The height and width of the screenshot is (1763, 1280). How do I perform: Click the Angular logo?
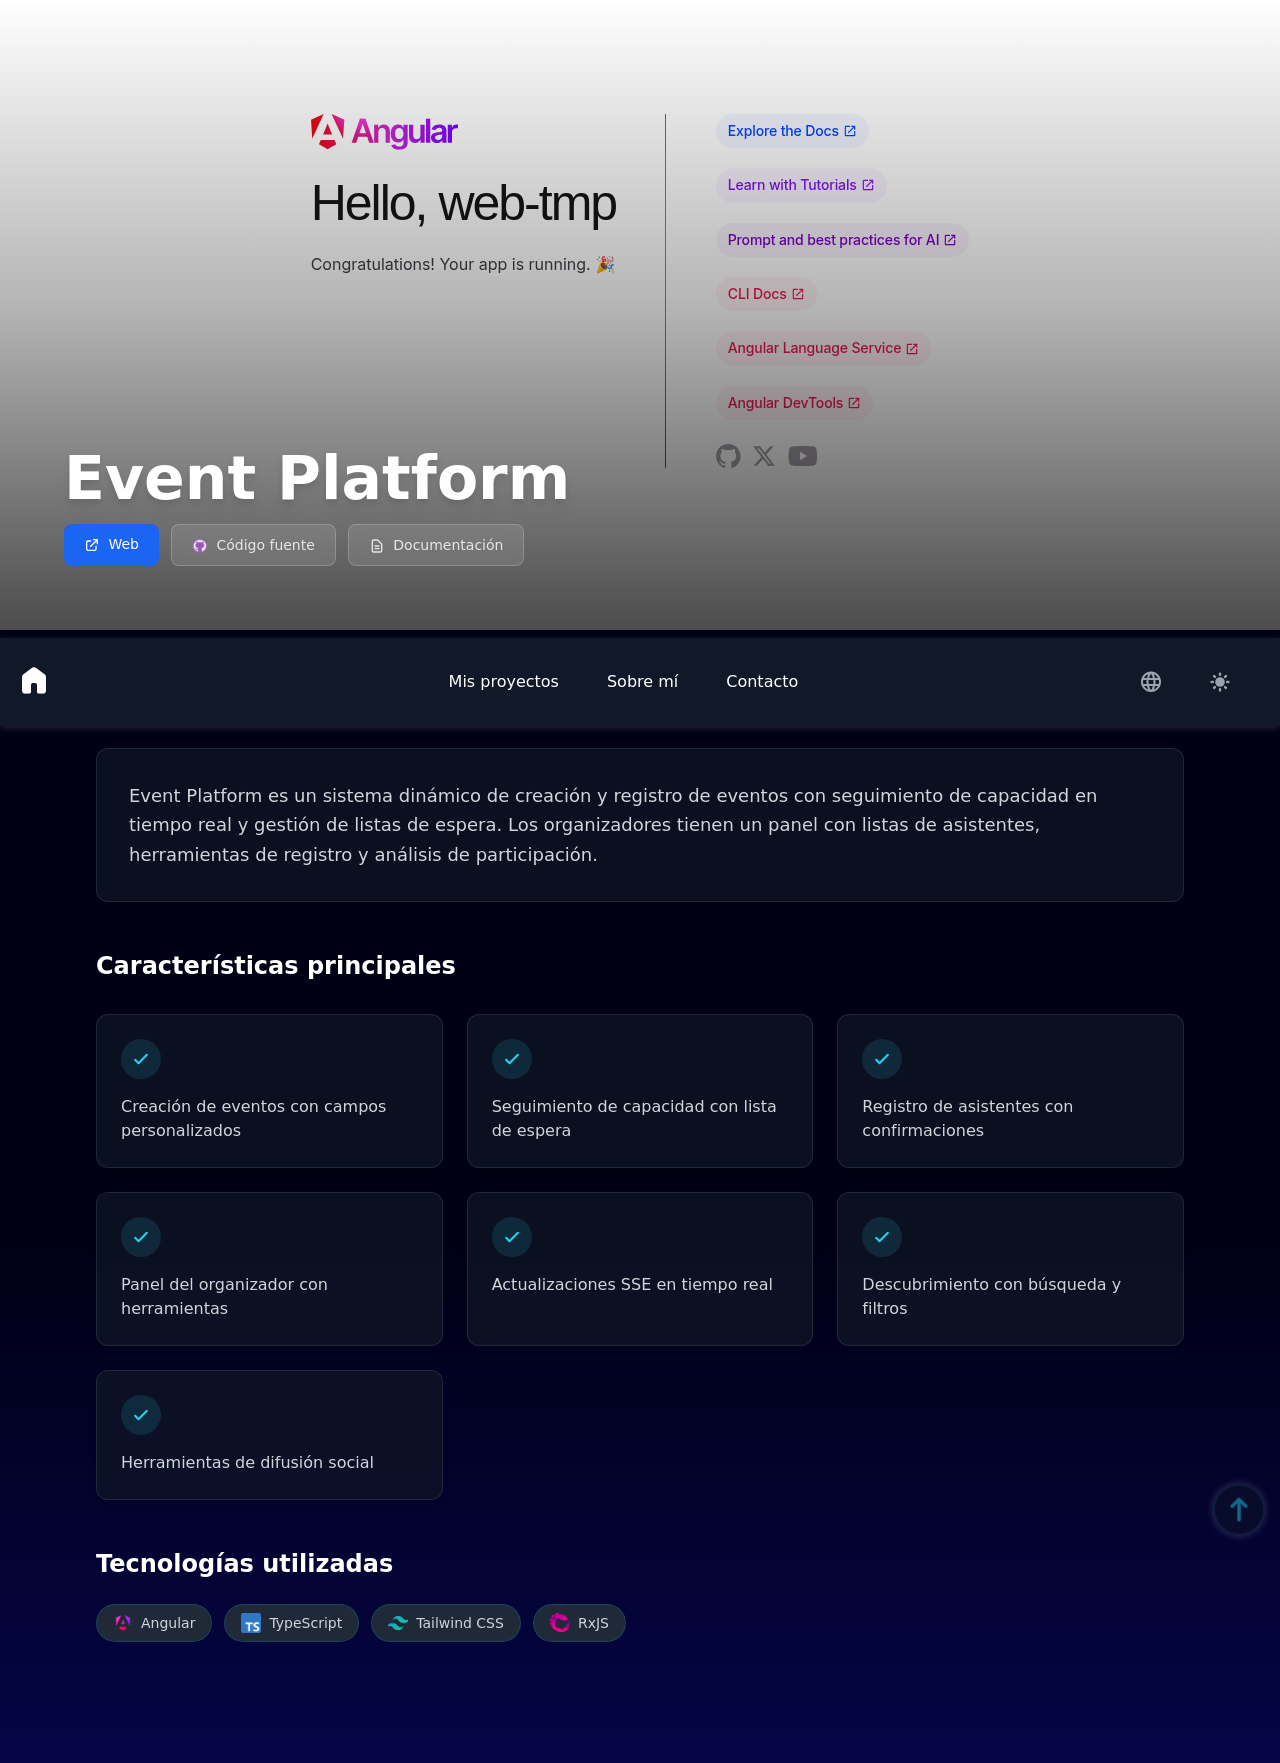click(x=384, y=131)
